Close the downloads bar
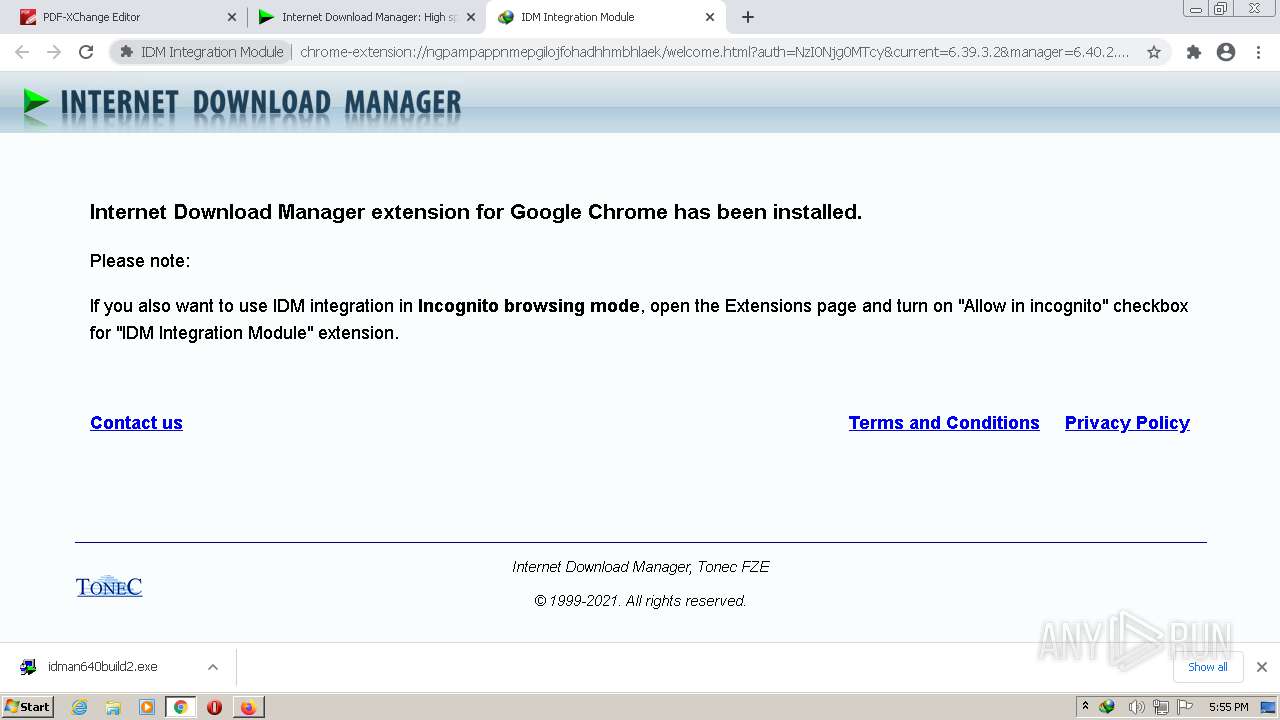Screen dimensions: 1280x720 tap(1261, 667)
